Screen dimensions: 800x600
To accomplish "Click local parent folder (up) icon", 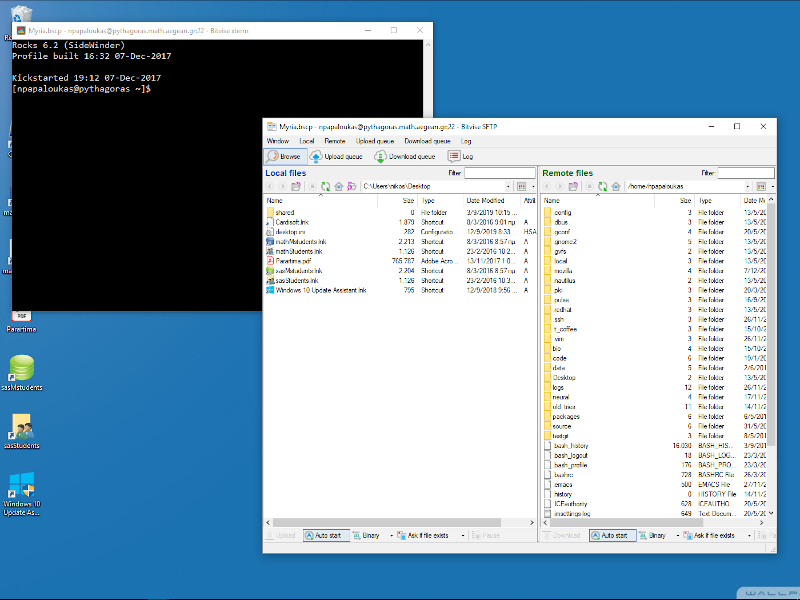I will tap(296, 186).
